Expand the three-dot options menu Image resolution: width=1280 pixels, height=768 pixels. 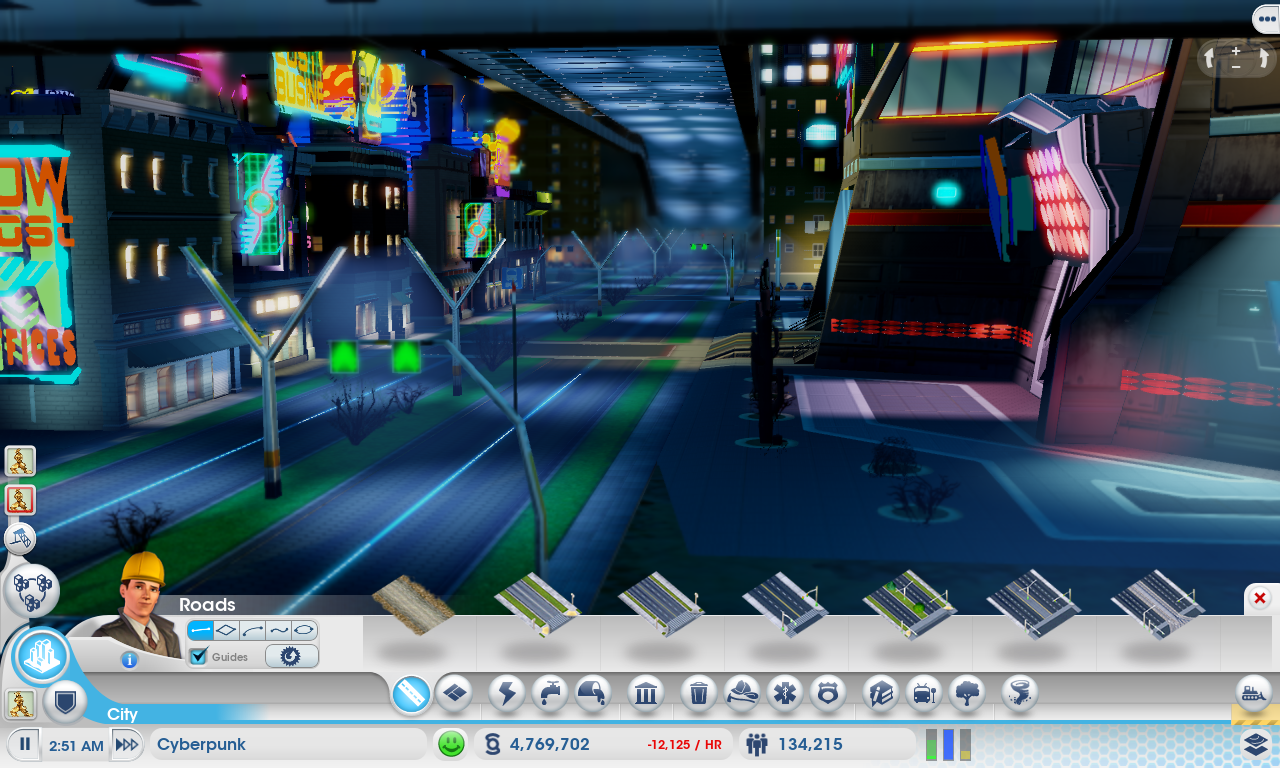[1266, 19]
